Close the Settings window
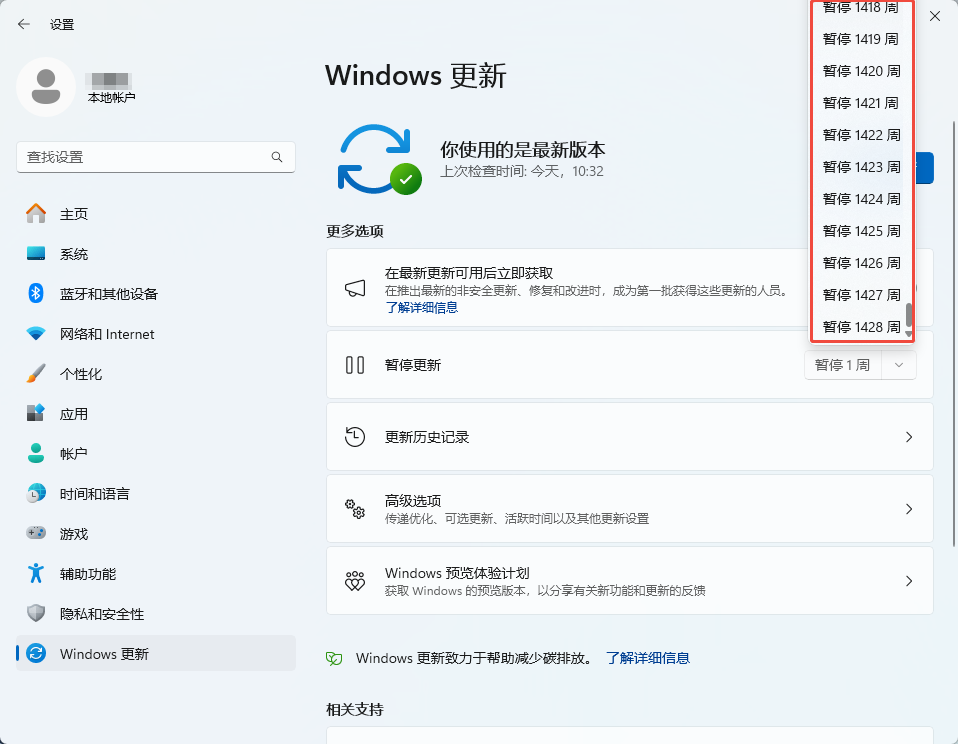The width and height of the screenshot is (958, 744). pyautogui.click(x=935, y=16)
